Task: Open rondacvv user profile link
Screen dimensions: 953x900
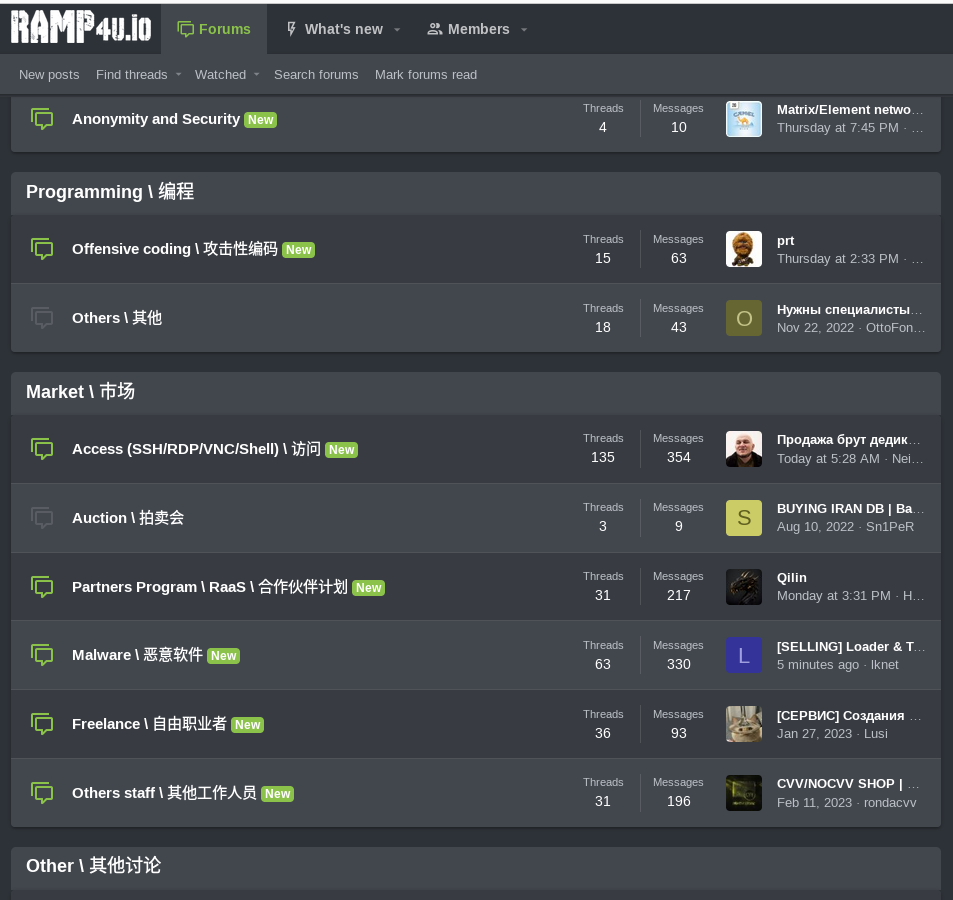Action: point(890,803)
